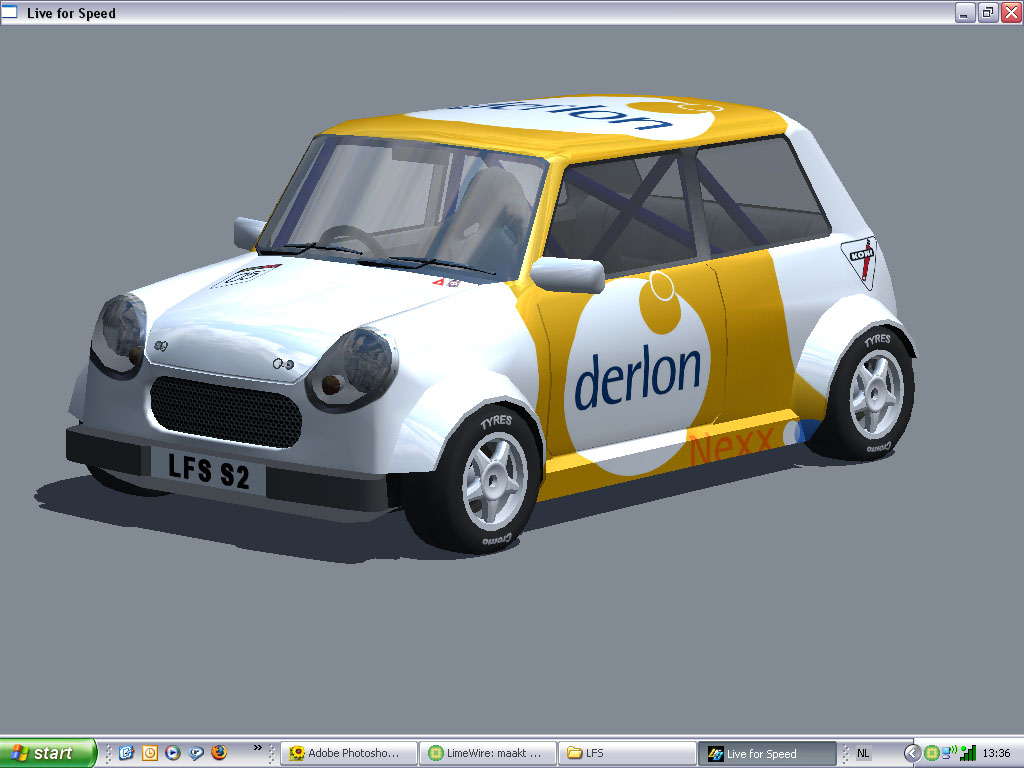Open the NL language bar indicator
The width and height of the screenshot is (1024, 768).
point(863,753)
